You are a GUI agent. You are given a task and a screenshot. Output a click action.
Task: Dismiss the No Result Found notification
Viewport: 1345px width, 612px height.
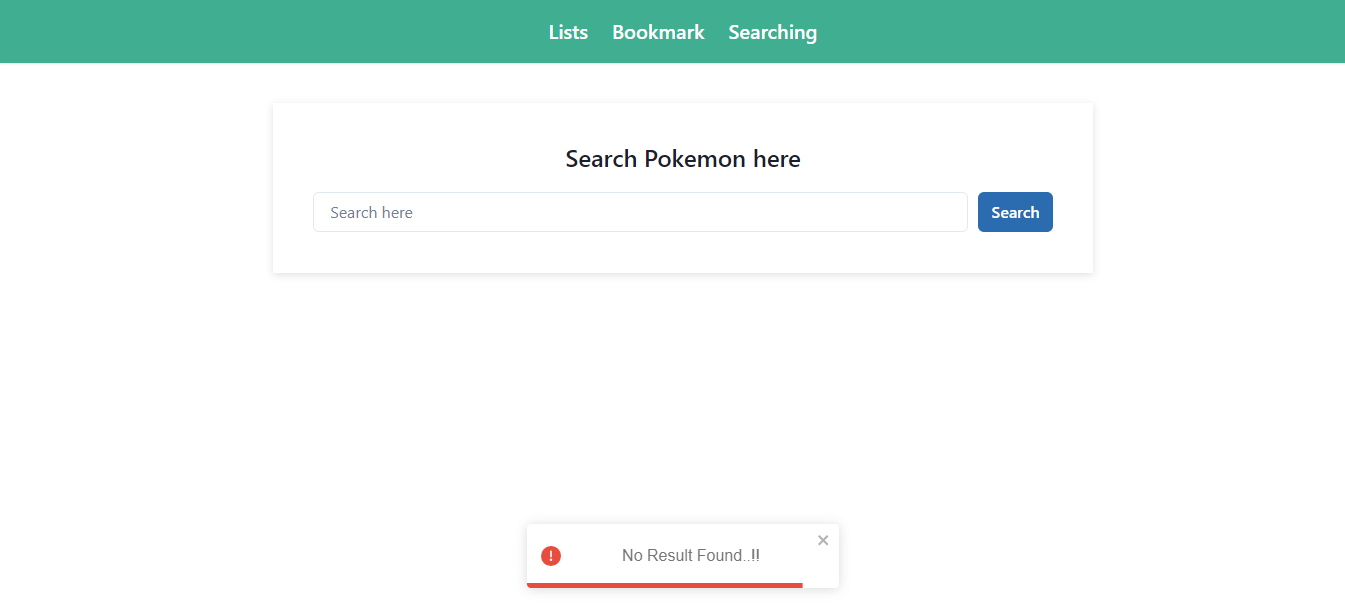click(823, 540)
